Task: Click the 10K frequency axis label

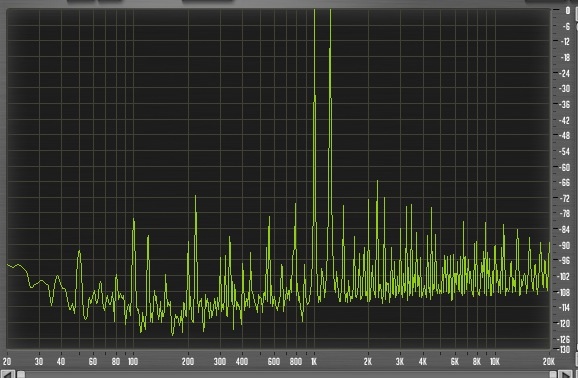Action: pyautogui.click(x=495, y=361)
